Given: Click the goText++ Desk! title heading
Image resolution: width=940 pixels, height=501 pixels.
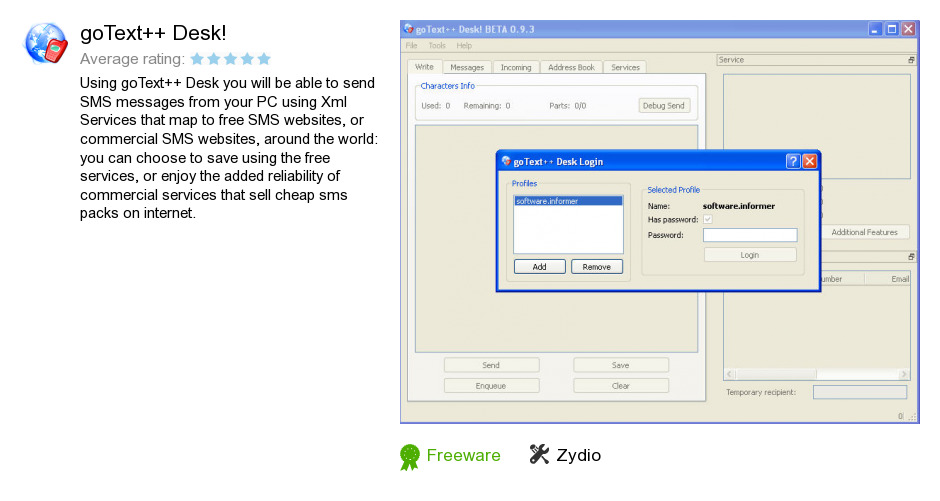Looking at the screenshot, I should 153,33.
